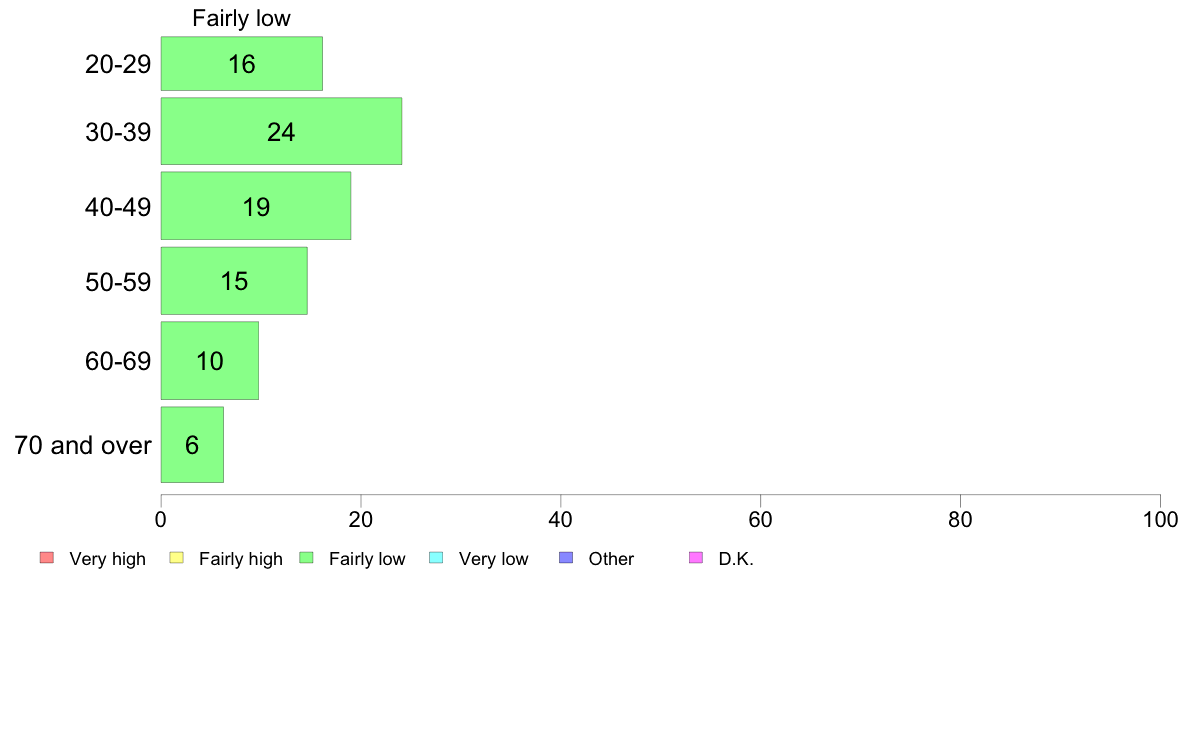Select the 40 tick label on axis

point(561,519)
